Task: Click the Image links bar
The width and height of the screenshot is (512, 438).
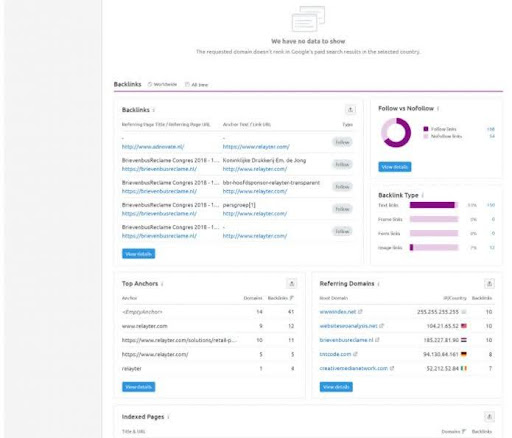Action: click(x=434, y=247)
